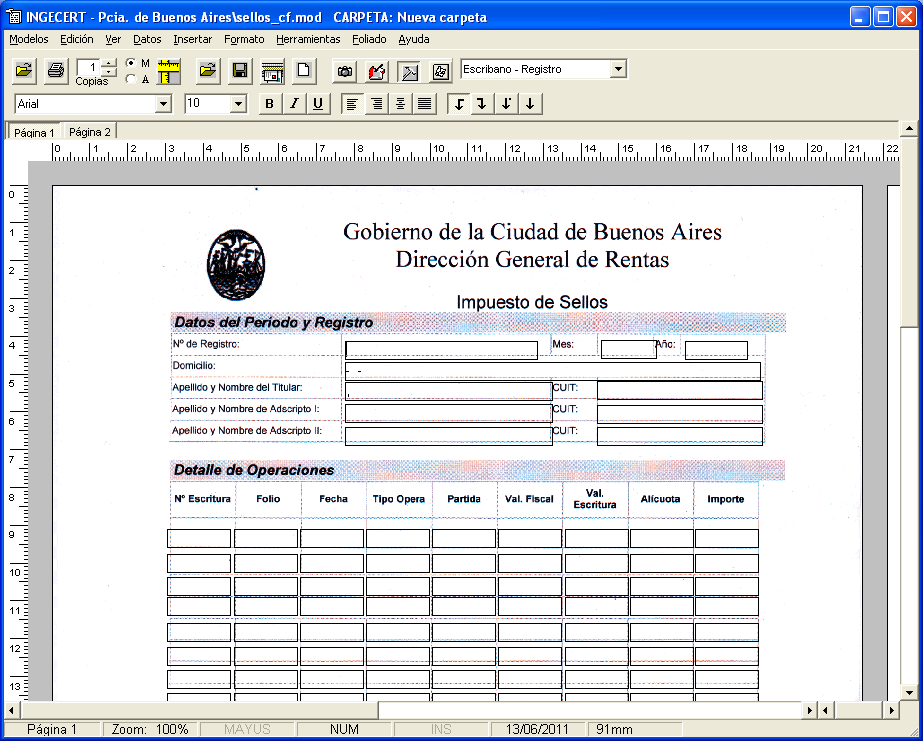The width and height of the screenshot is (923, 741).
Task: Click the date 13/06/2011 in the status bar
Action: coord(537,730)
